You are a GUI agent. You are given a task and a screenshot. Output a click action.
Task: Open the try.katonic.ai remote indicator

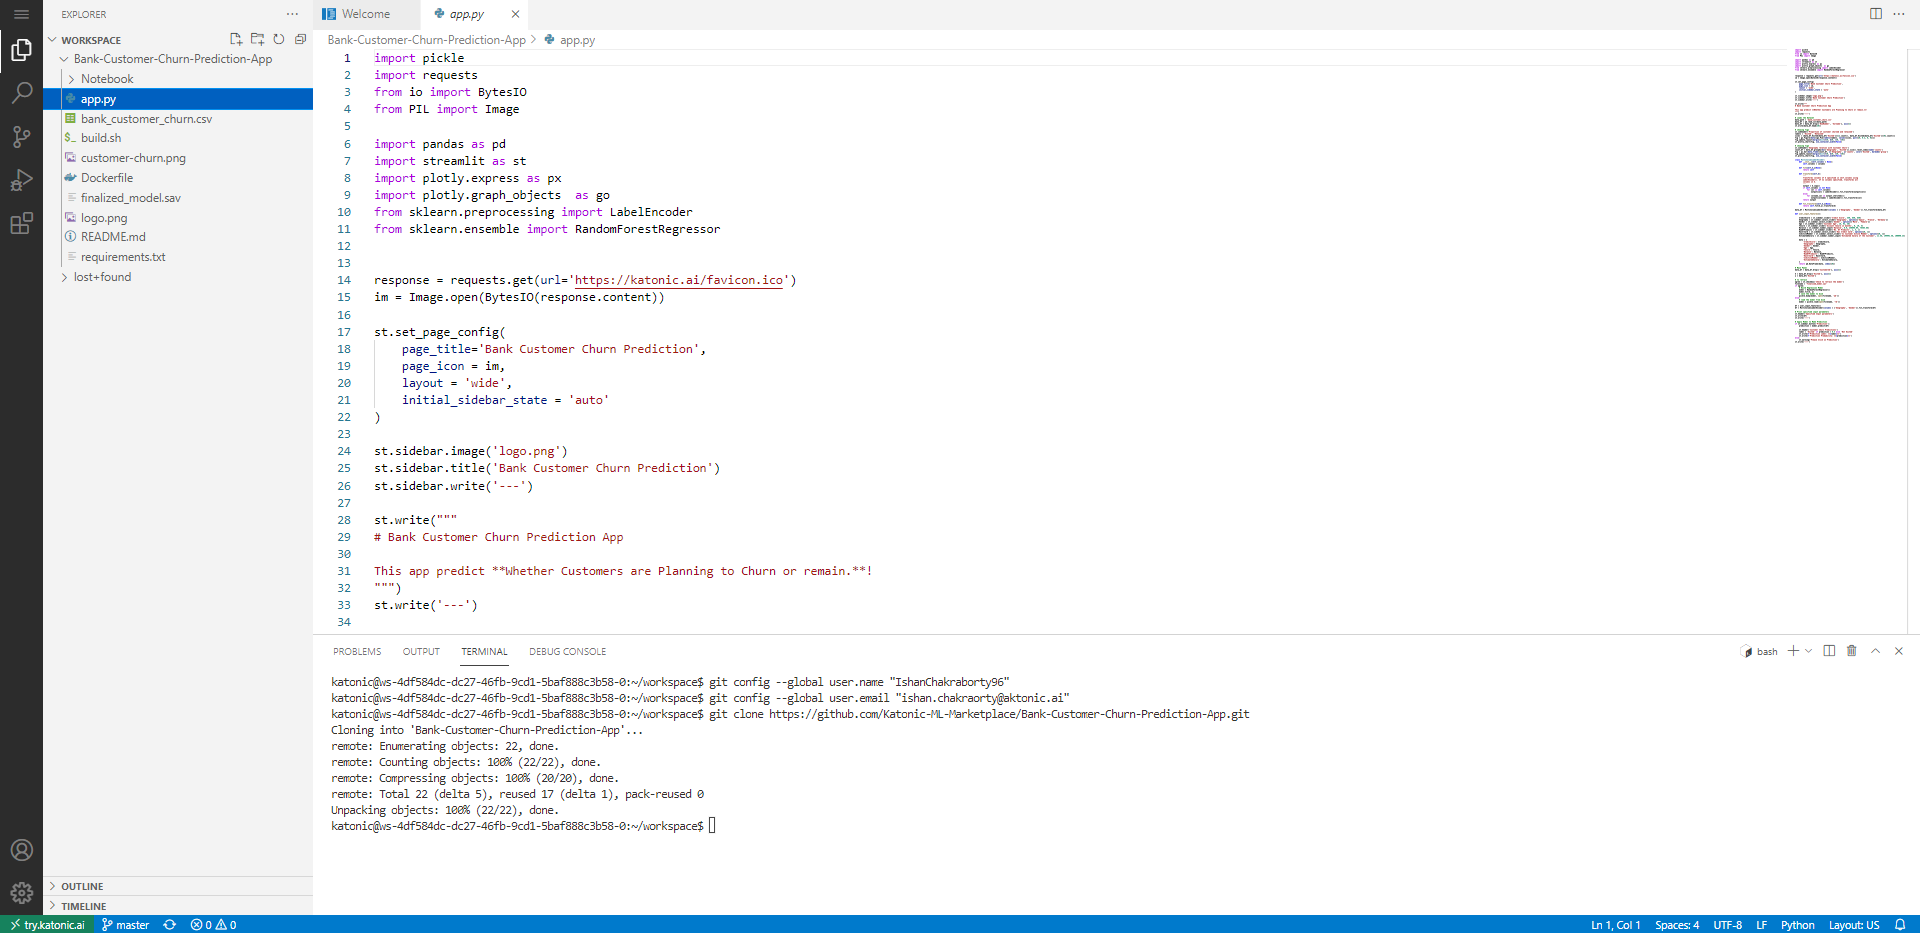pos(47,925)
